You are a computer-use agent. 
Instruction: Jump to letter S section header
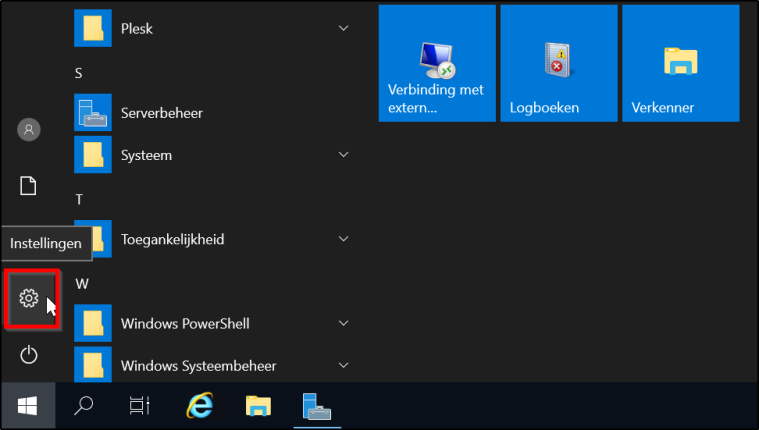click(79, 73)
